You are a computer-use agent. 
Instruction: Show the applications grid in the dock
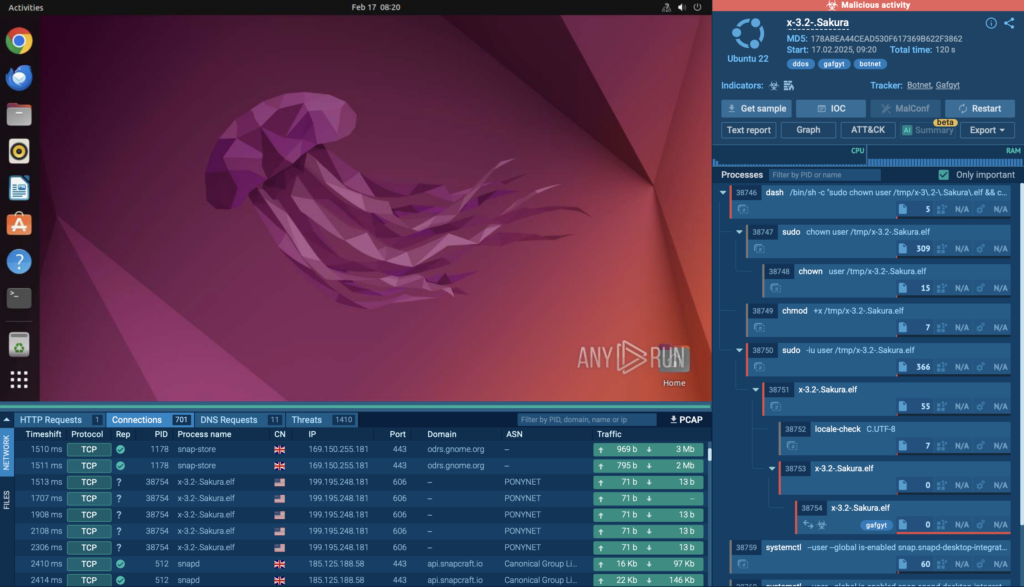(19, 379)
